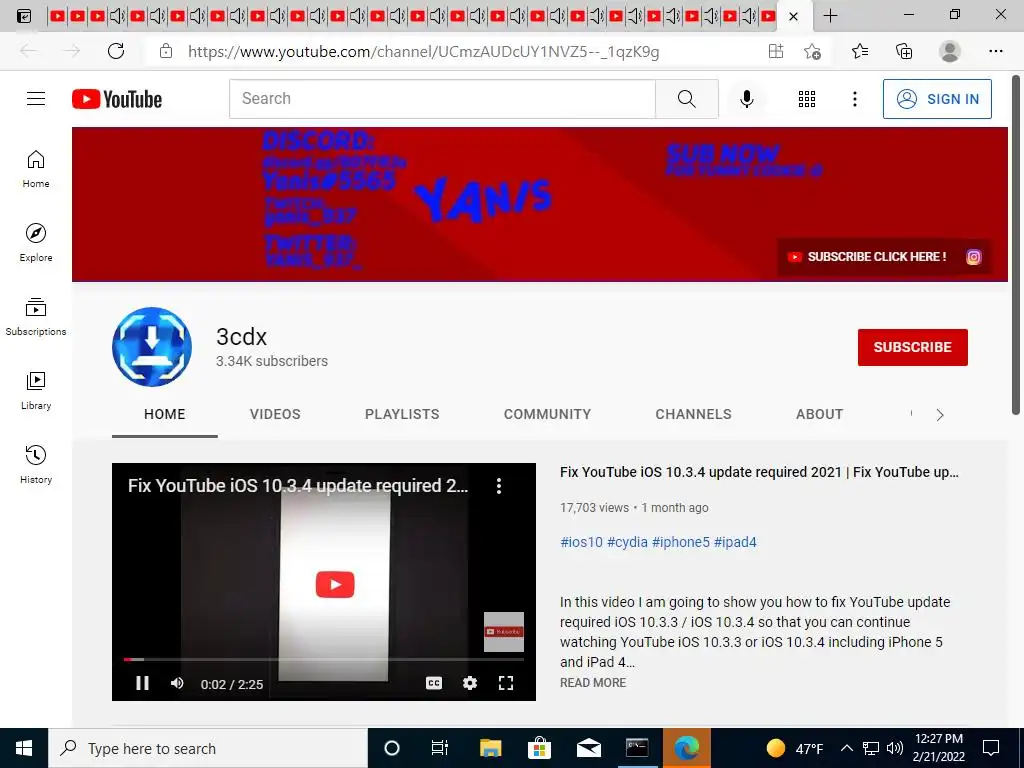
Task: Open Edge settings and more menu
Action: pos(995,51)
